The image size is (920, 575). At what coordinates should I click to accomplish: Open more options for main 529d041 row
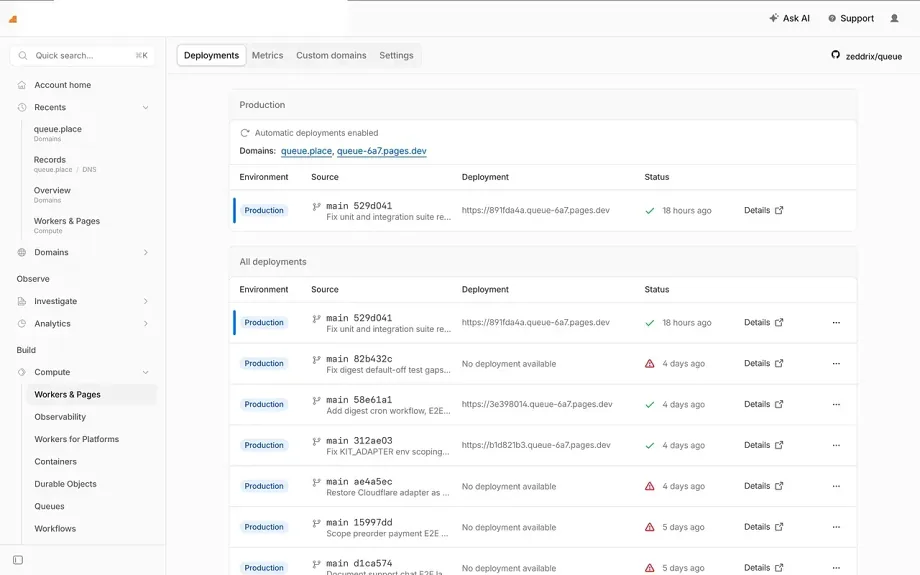(836, 323)
